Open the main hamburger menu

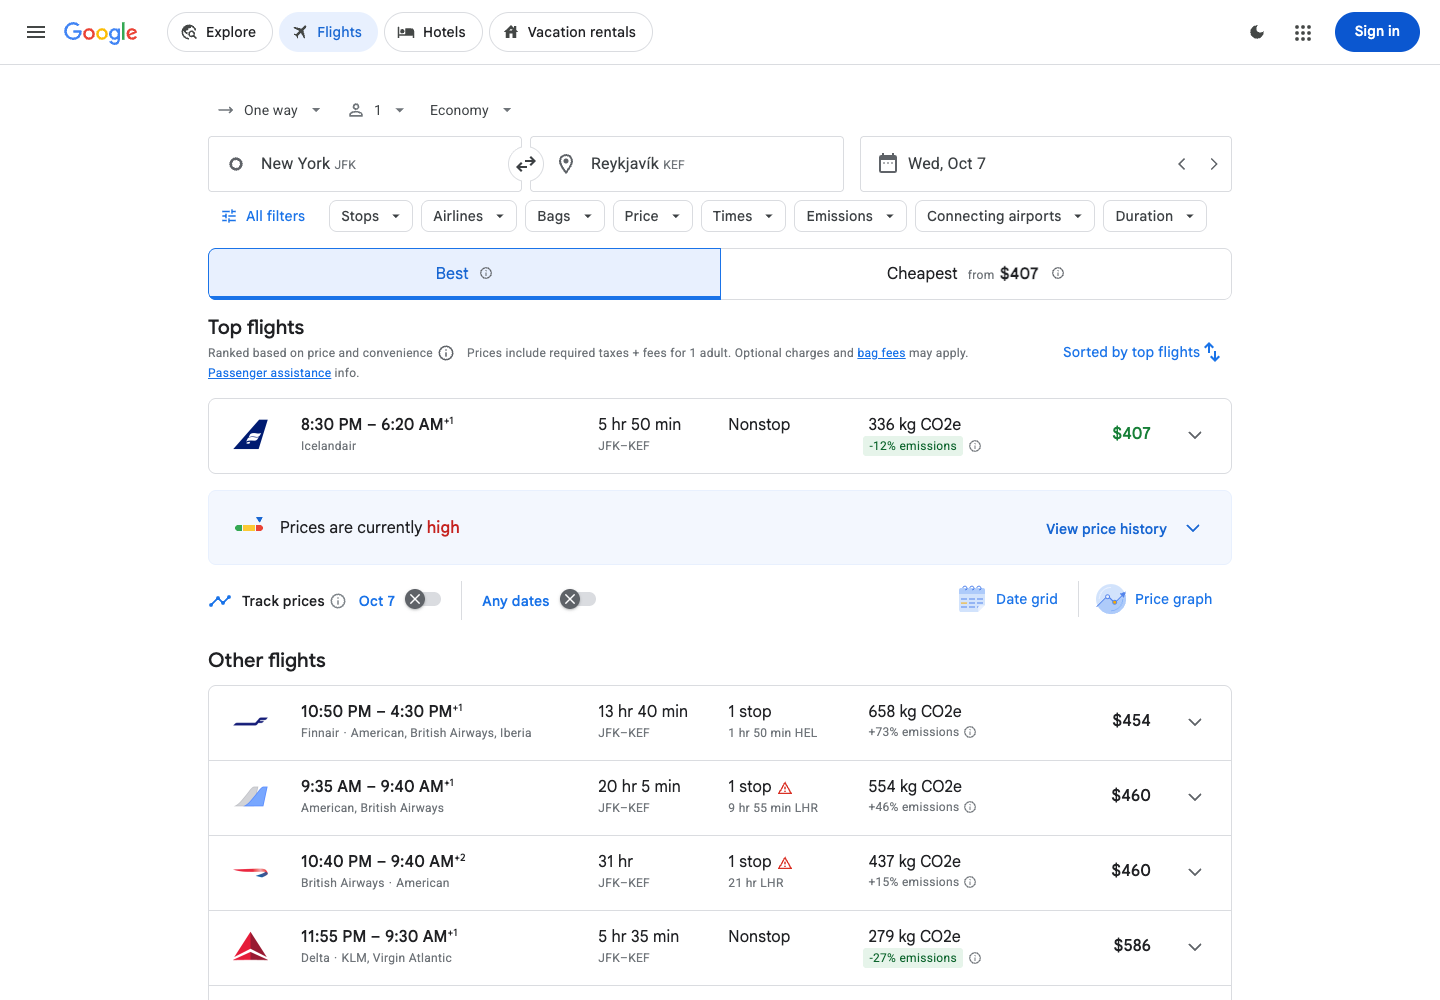[36, 32]
